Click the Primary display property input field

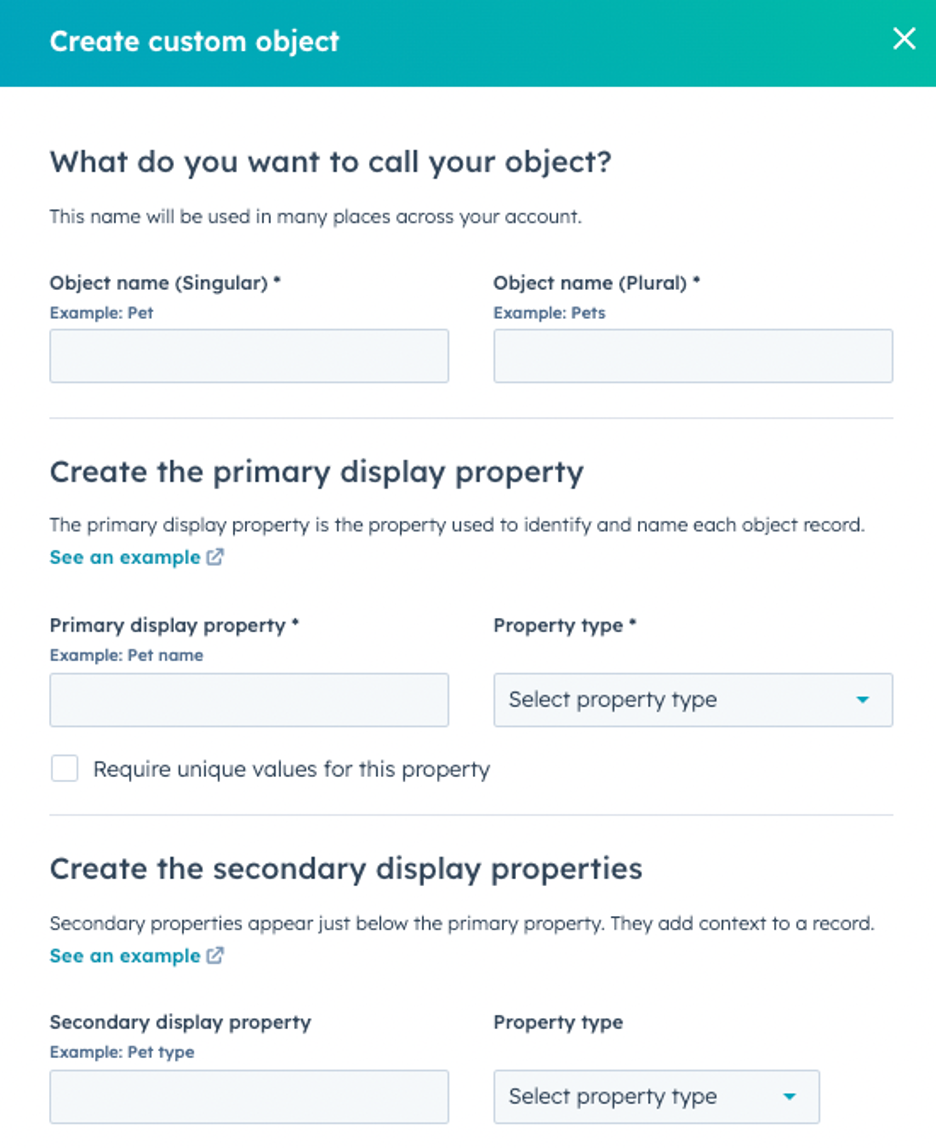(248, 700)
